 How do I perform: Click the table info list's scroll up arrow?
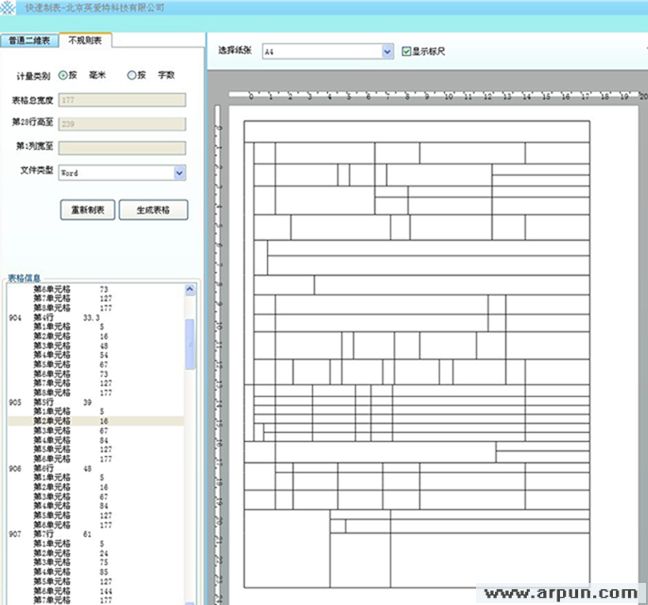(191, 291)
